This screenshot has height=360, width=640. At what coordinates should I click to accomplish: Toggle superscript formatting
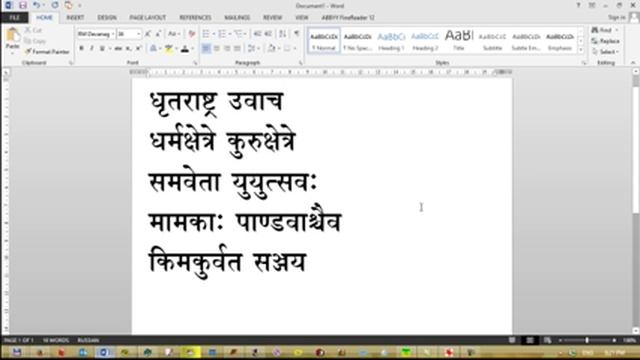click(138, 49)
